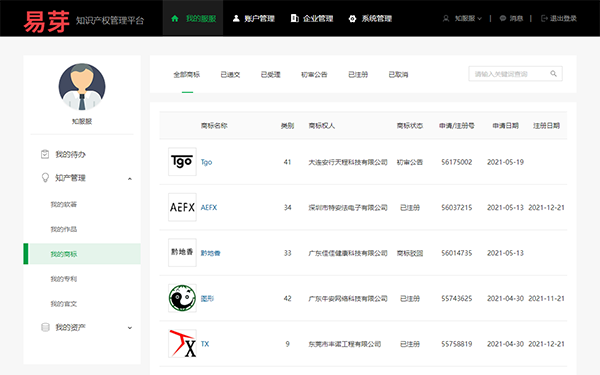
Task: Open 我的软著 in the sidebar
Action: [x=64, y=204]
